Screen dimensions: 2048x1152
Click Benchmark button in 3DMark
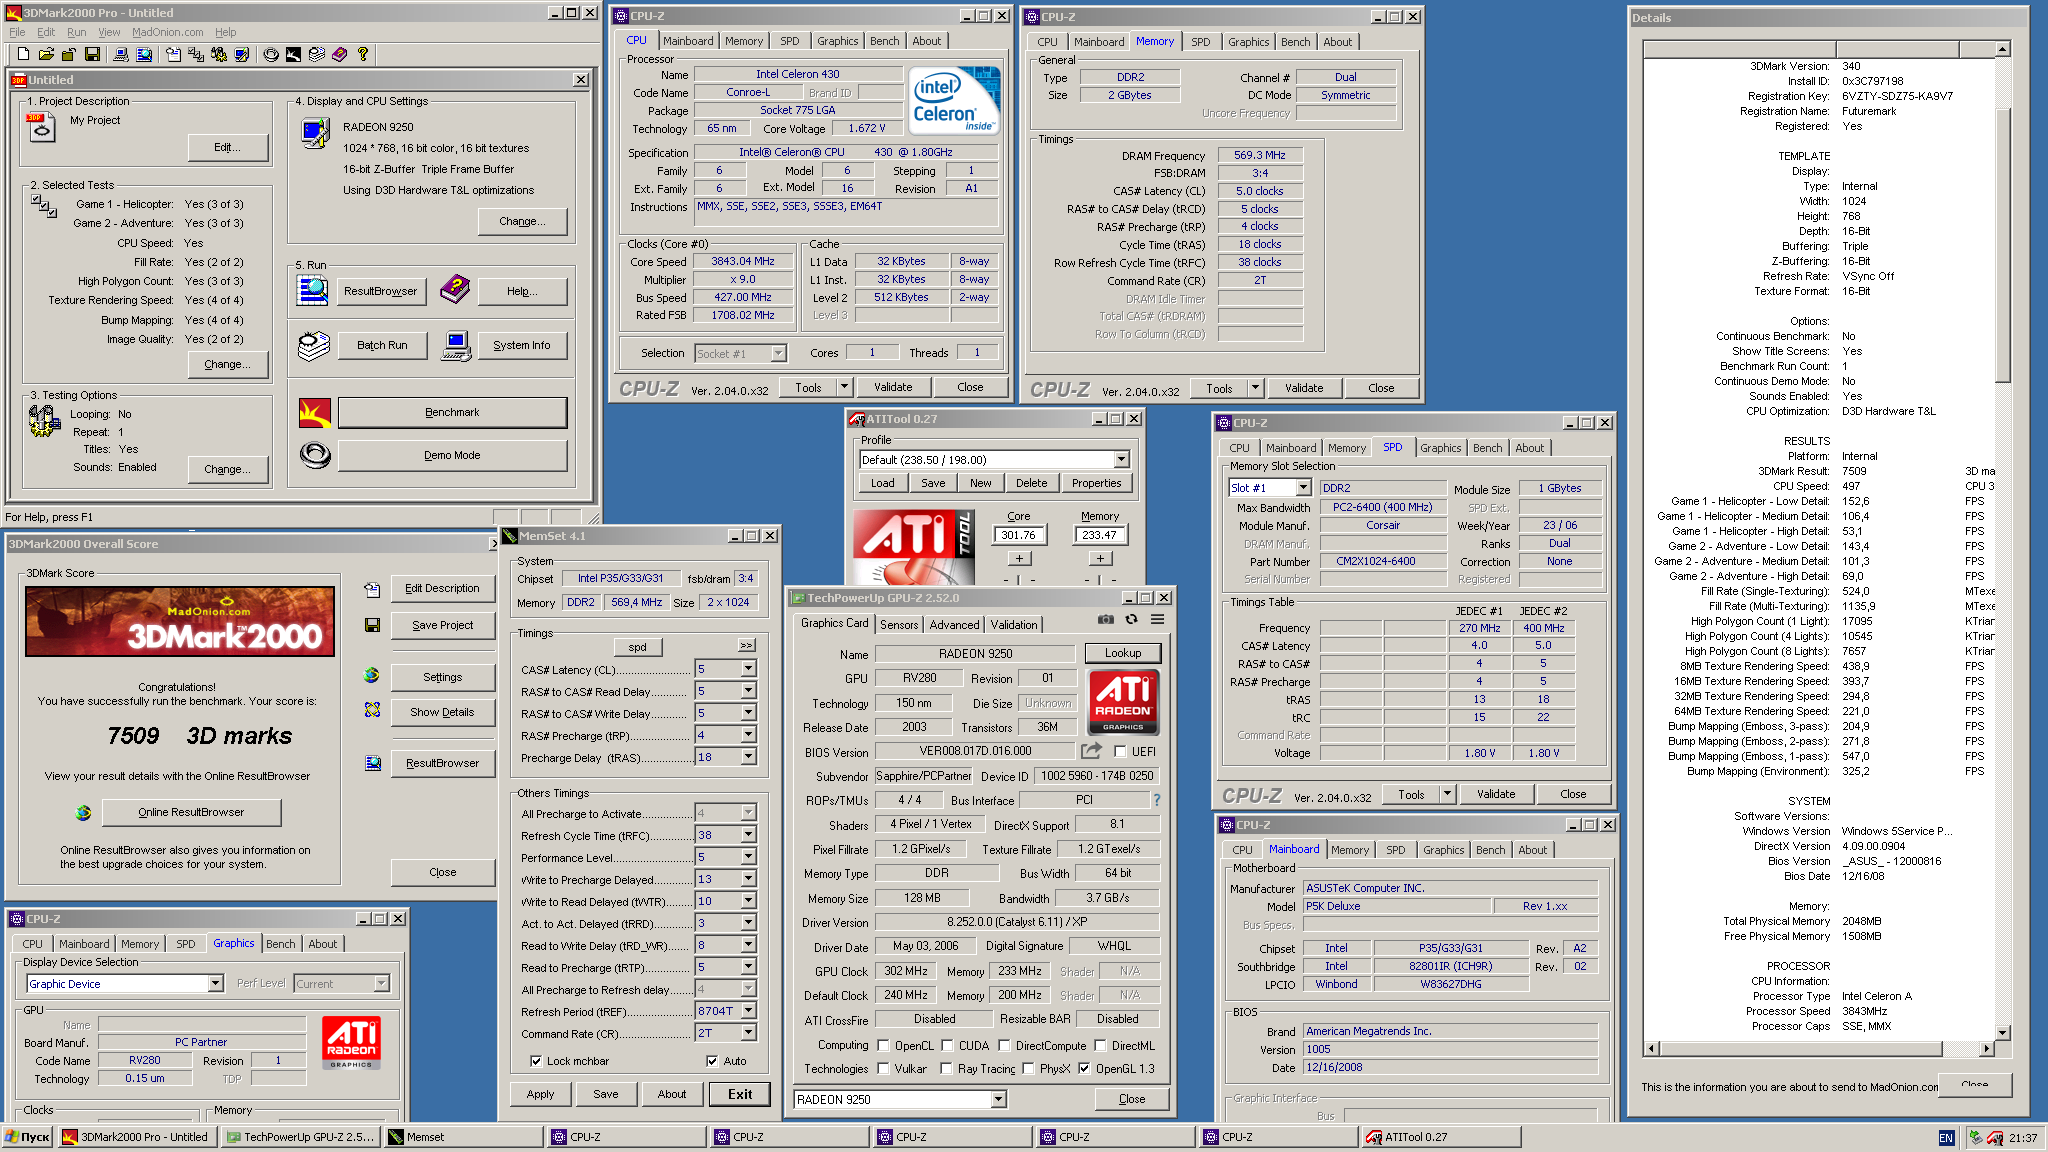(452, 412)
